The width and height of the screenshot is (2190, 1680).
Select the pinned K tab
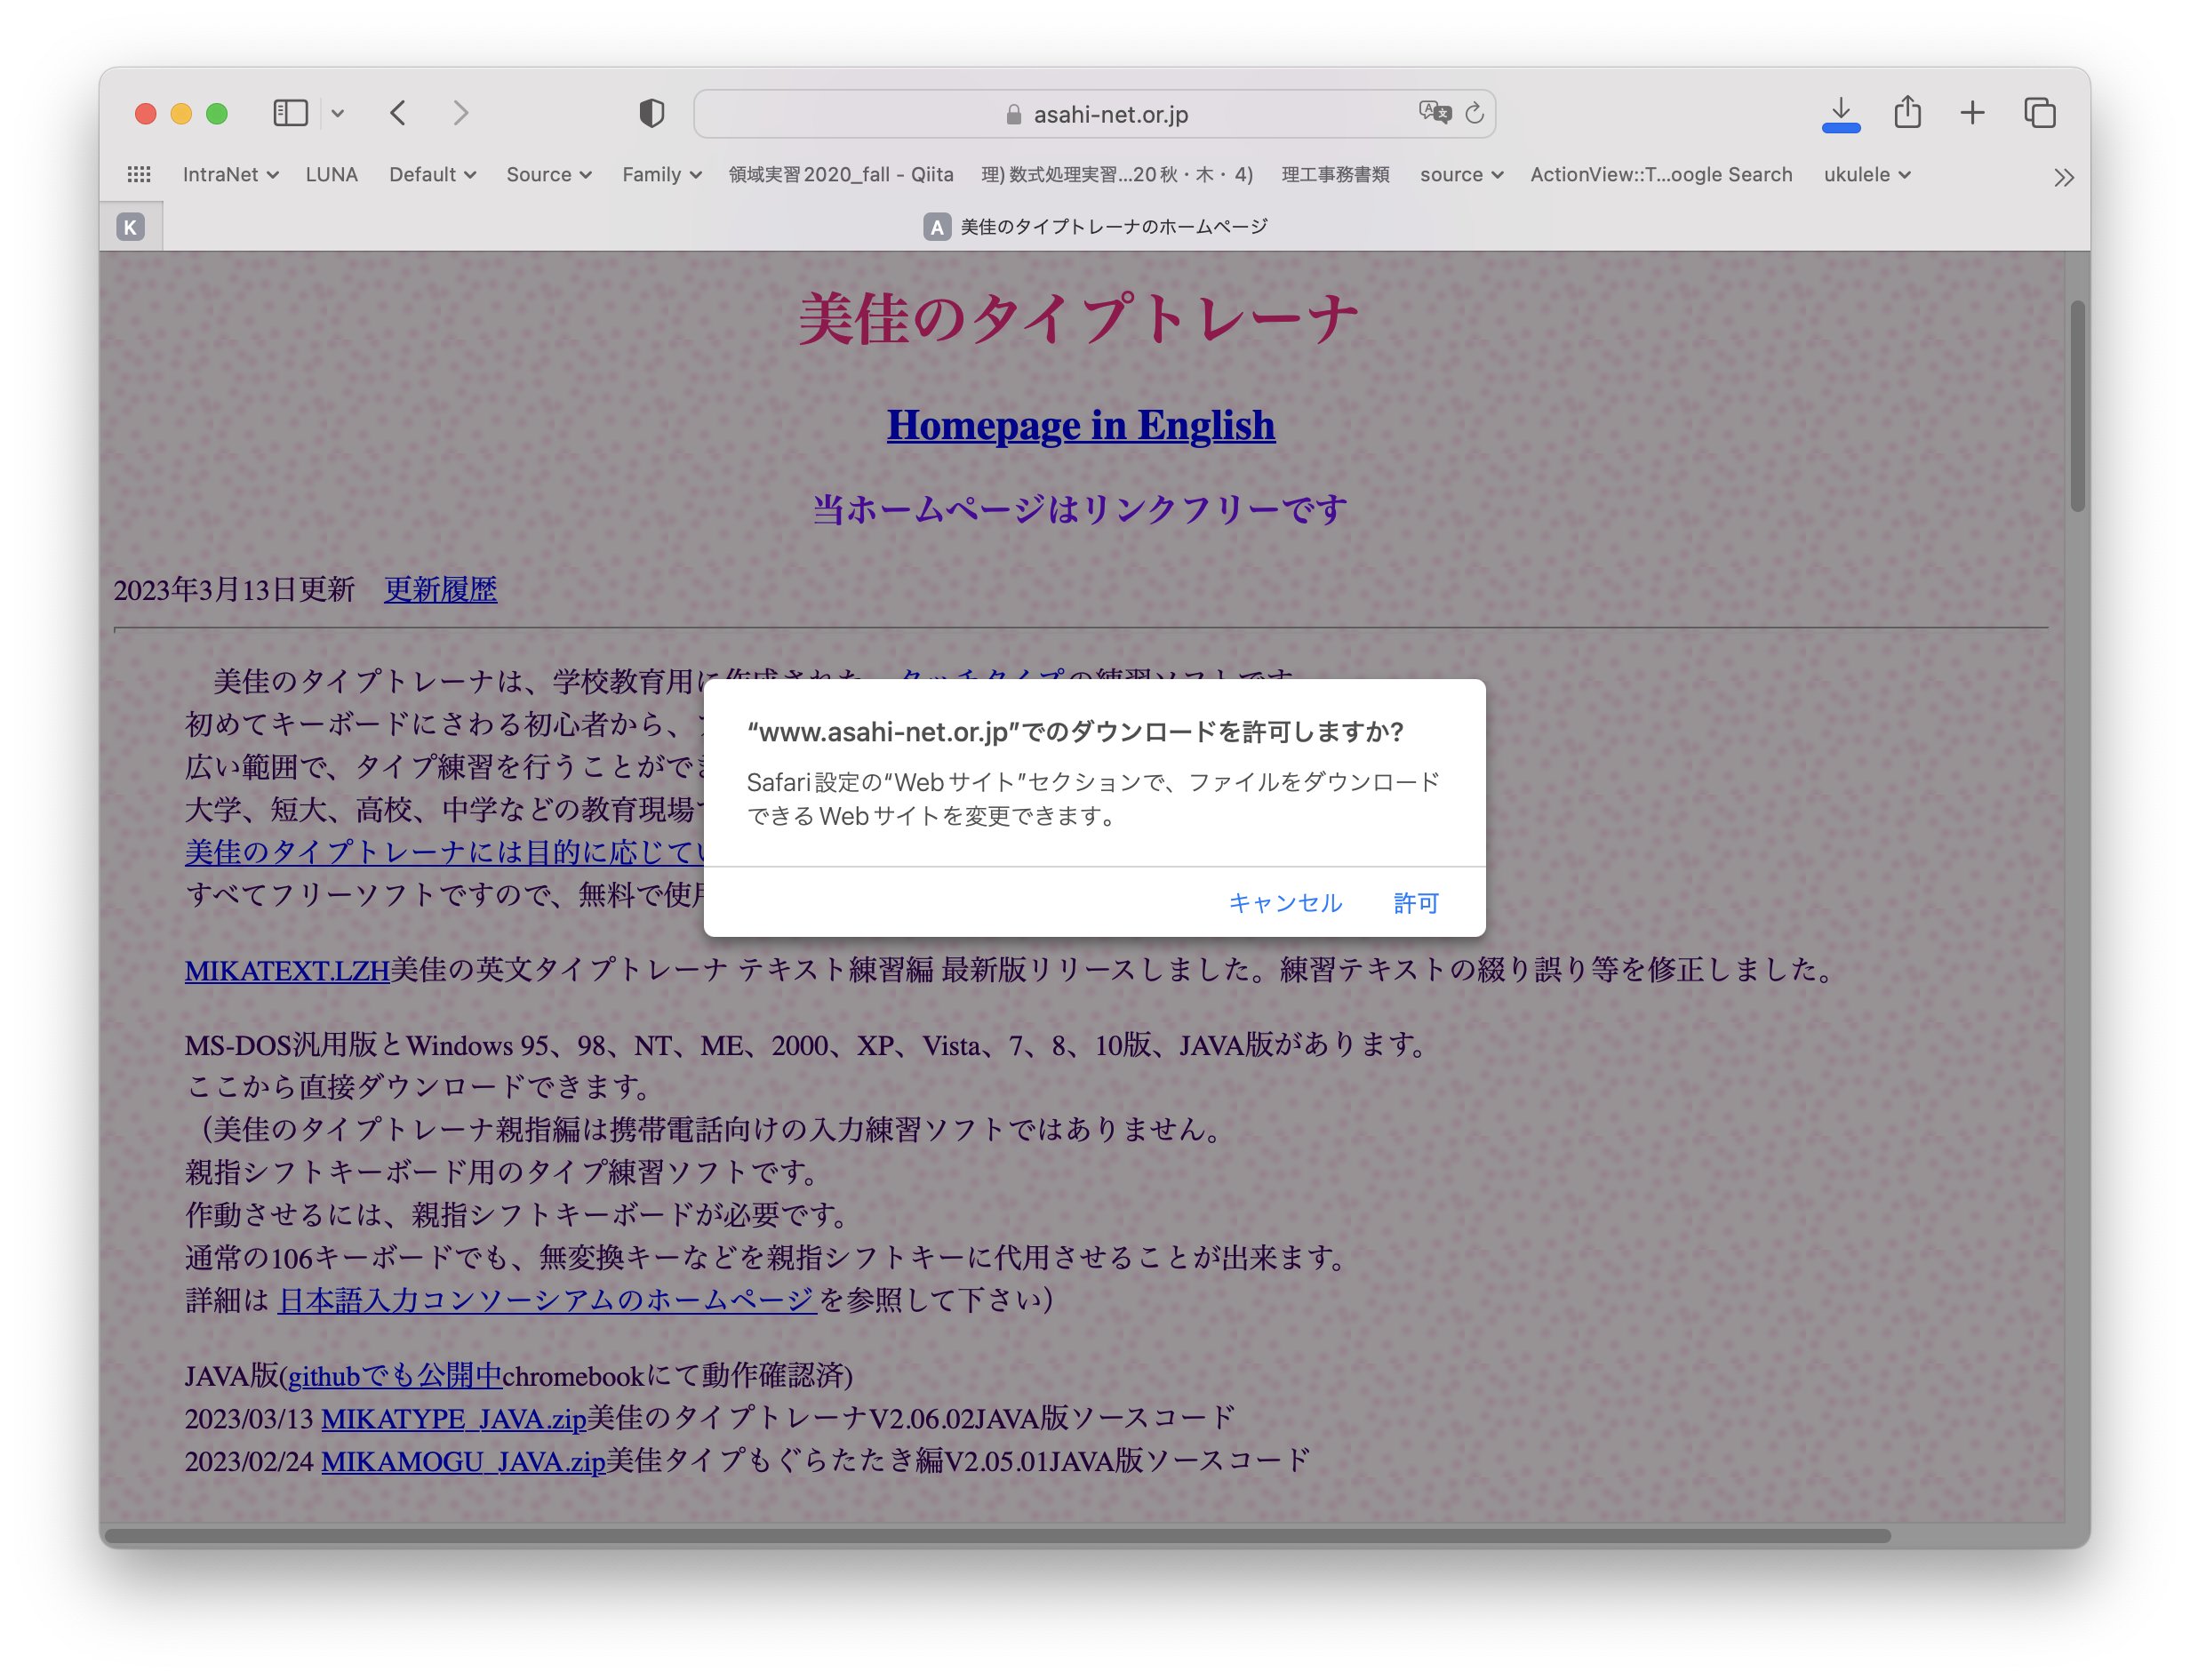(x=130, y=227)
